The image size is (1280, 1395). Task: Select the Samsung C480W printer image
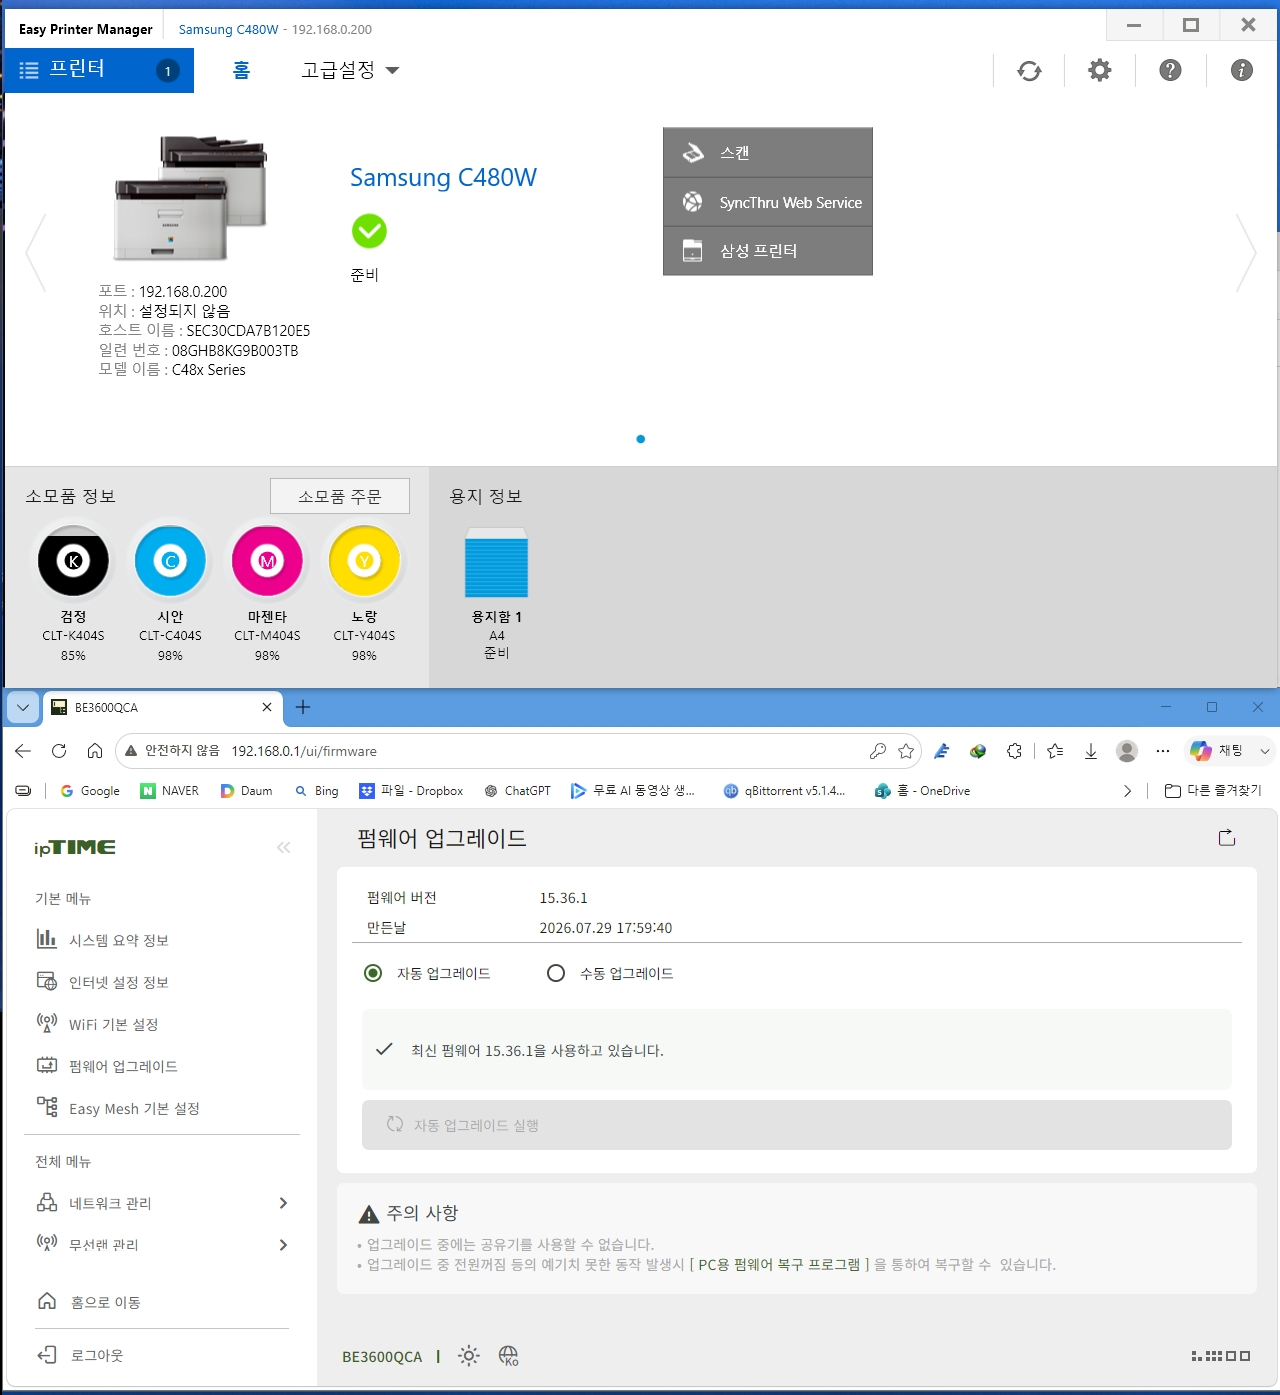click(191, 198)
